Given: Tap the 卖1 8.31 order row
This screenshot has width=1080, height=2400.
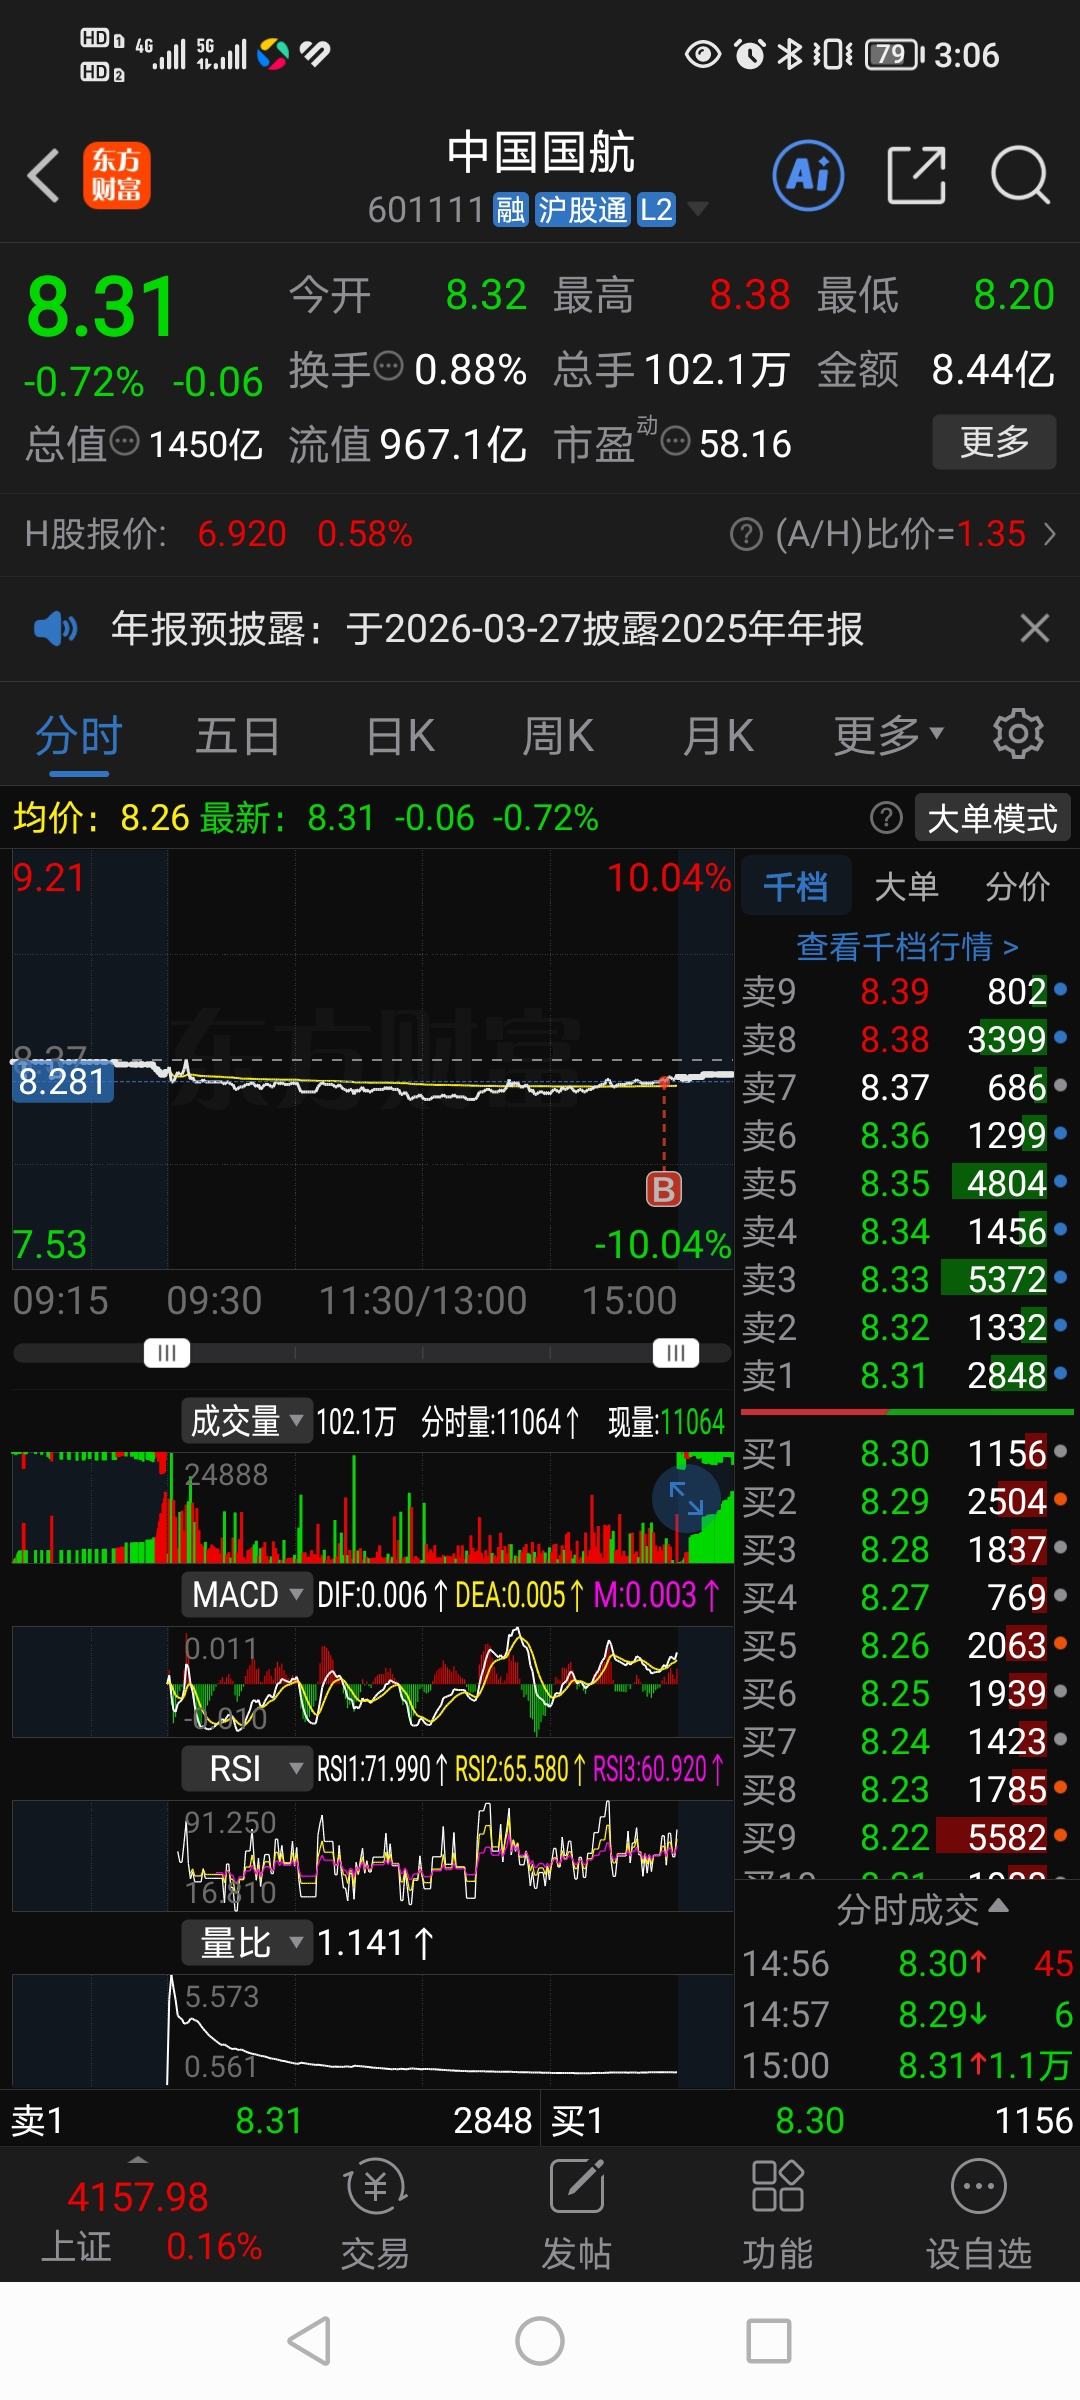Looking at the screenshot, I should point(906,1375).
